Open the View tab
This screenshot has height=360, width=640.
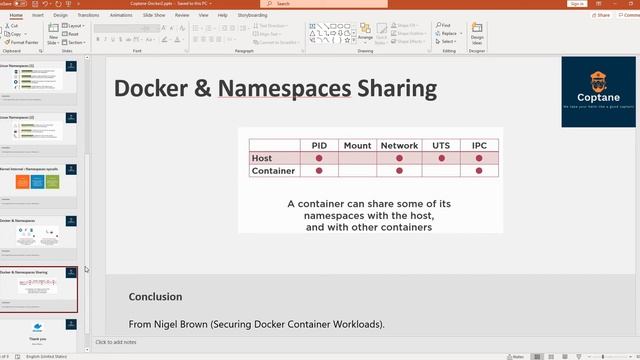pyautogui.click(x=203, y=15)
